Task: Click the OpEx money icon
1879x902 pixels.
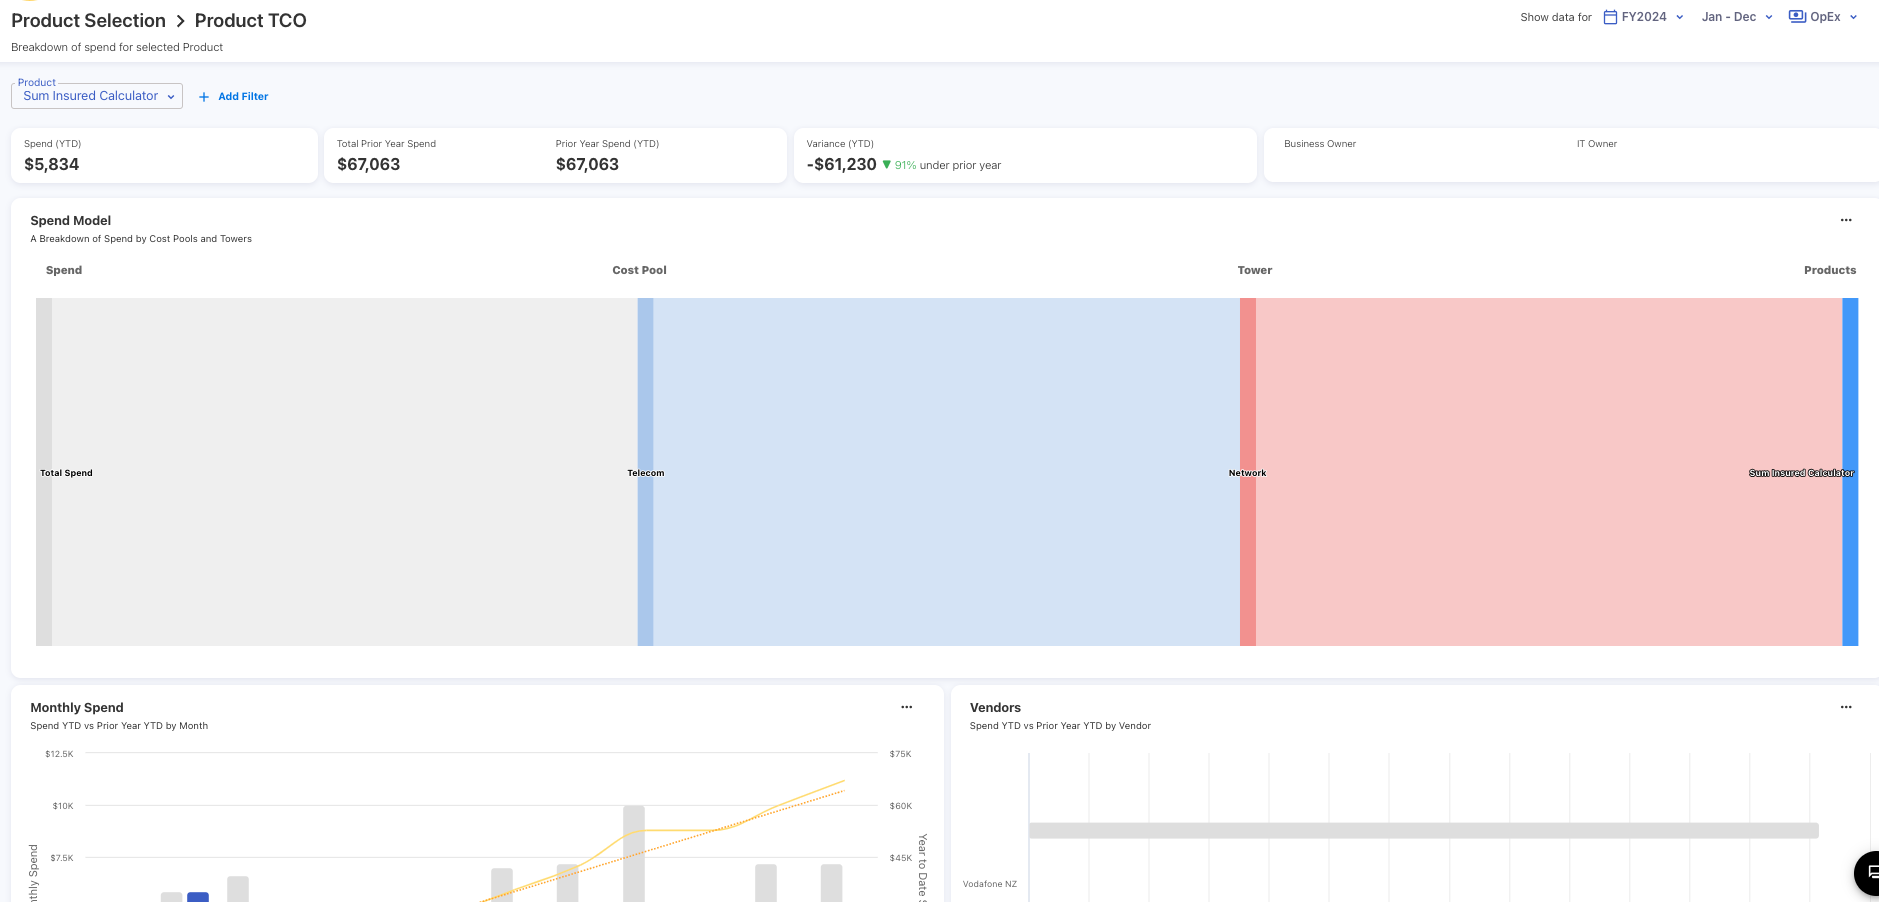Action: tap(1797, 17)
